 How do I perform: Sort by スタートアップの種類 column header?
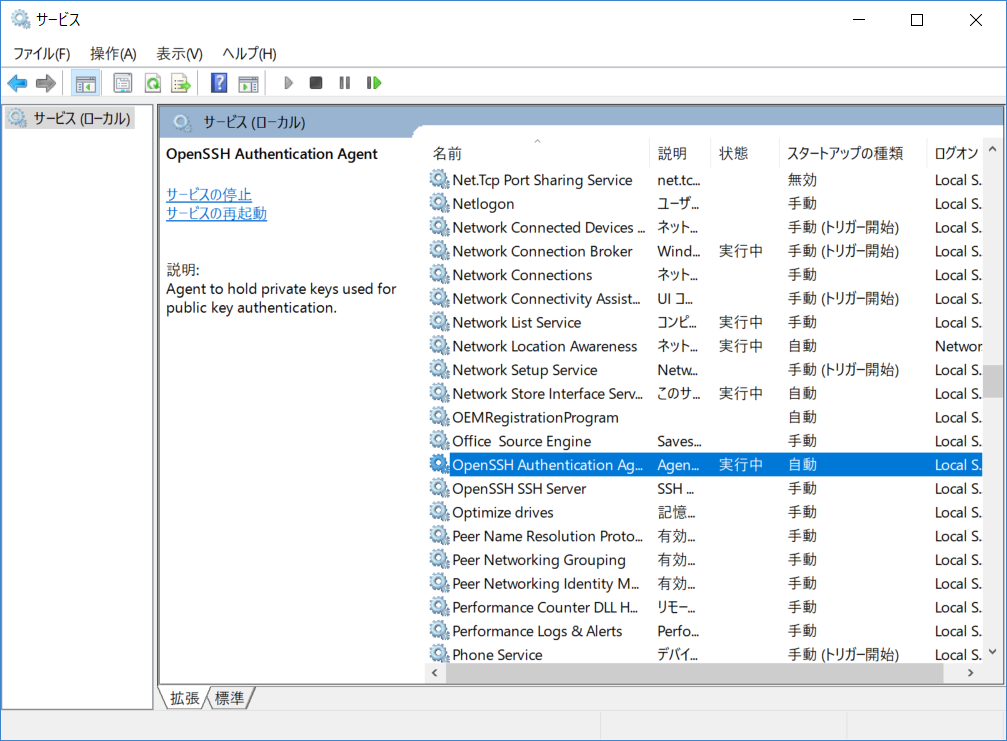click(853, 153)
